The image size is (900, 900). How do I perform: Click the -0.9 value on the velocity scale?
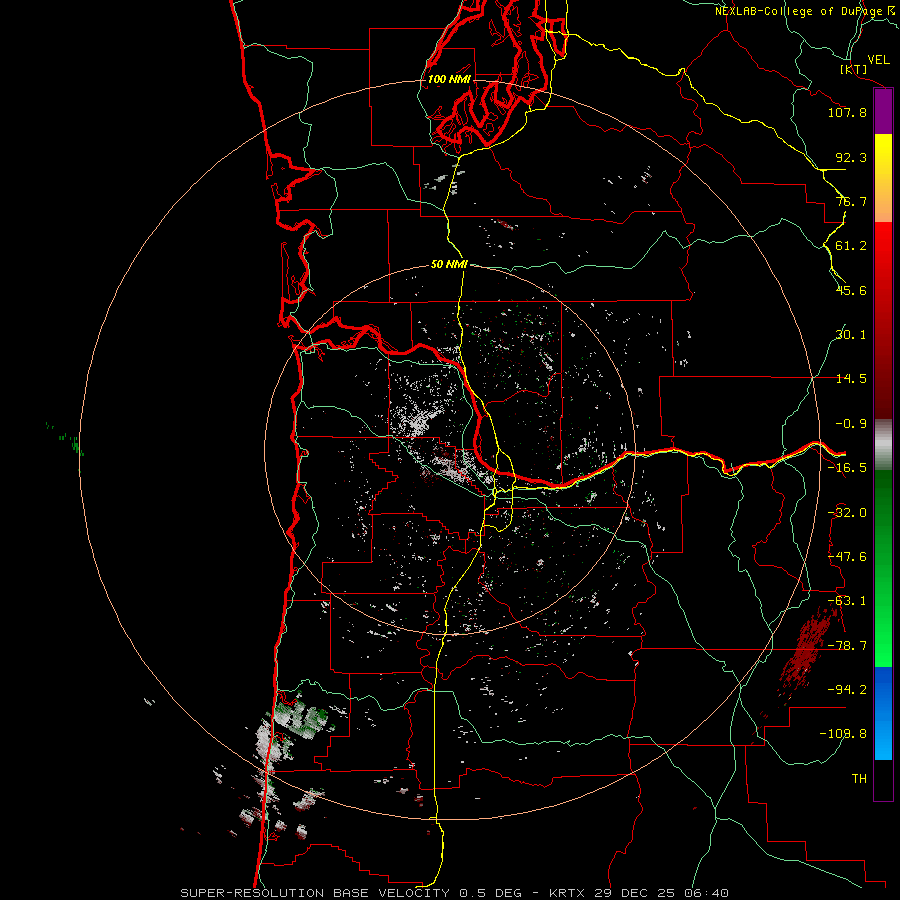[x=851, y=424]
